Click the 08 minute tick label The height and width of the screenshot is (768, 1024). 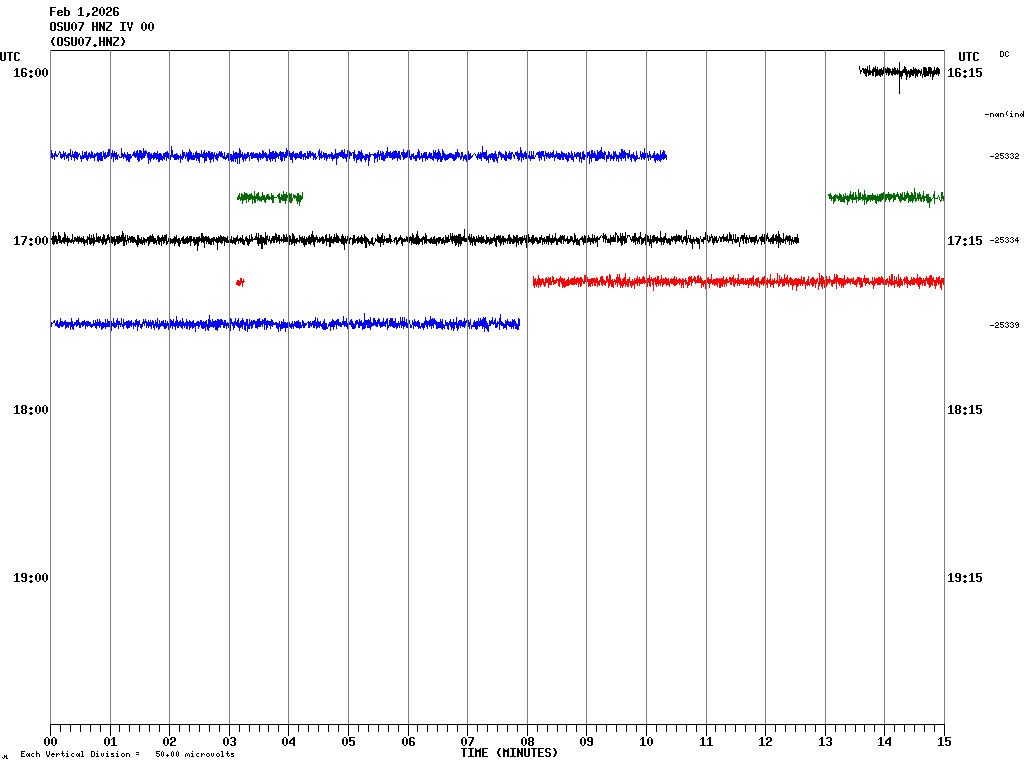(527, 742)
